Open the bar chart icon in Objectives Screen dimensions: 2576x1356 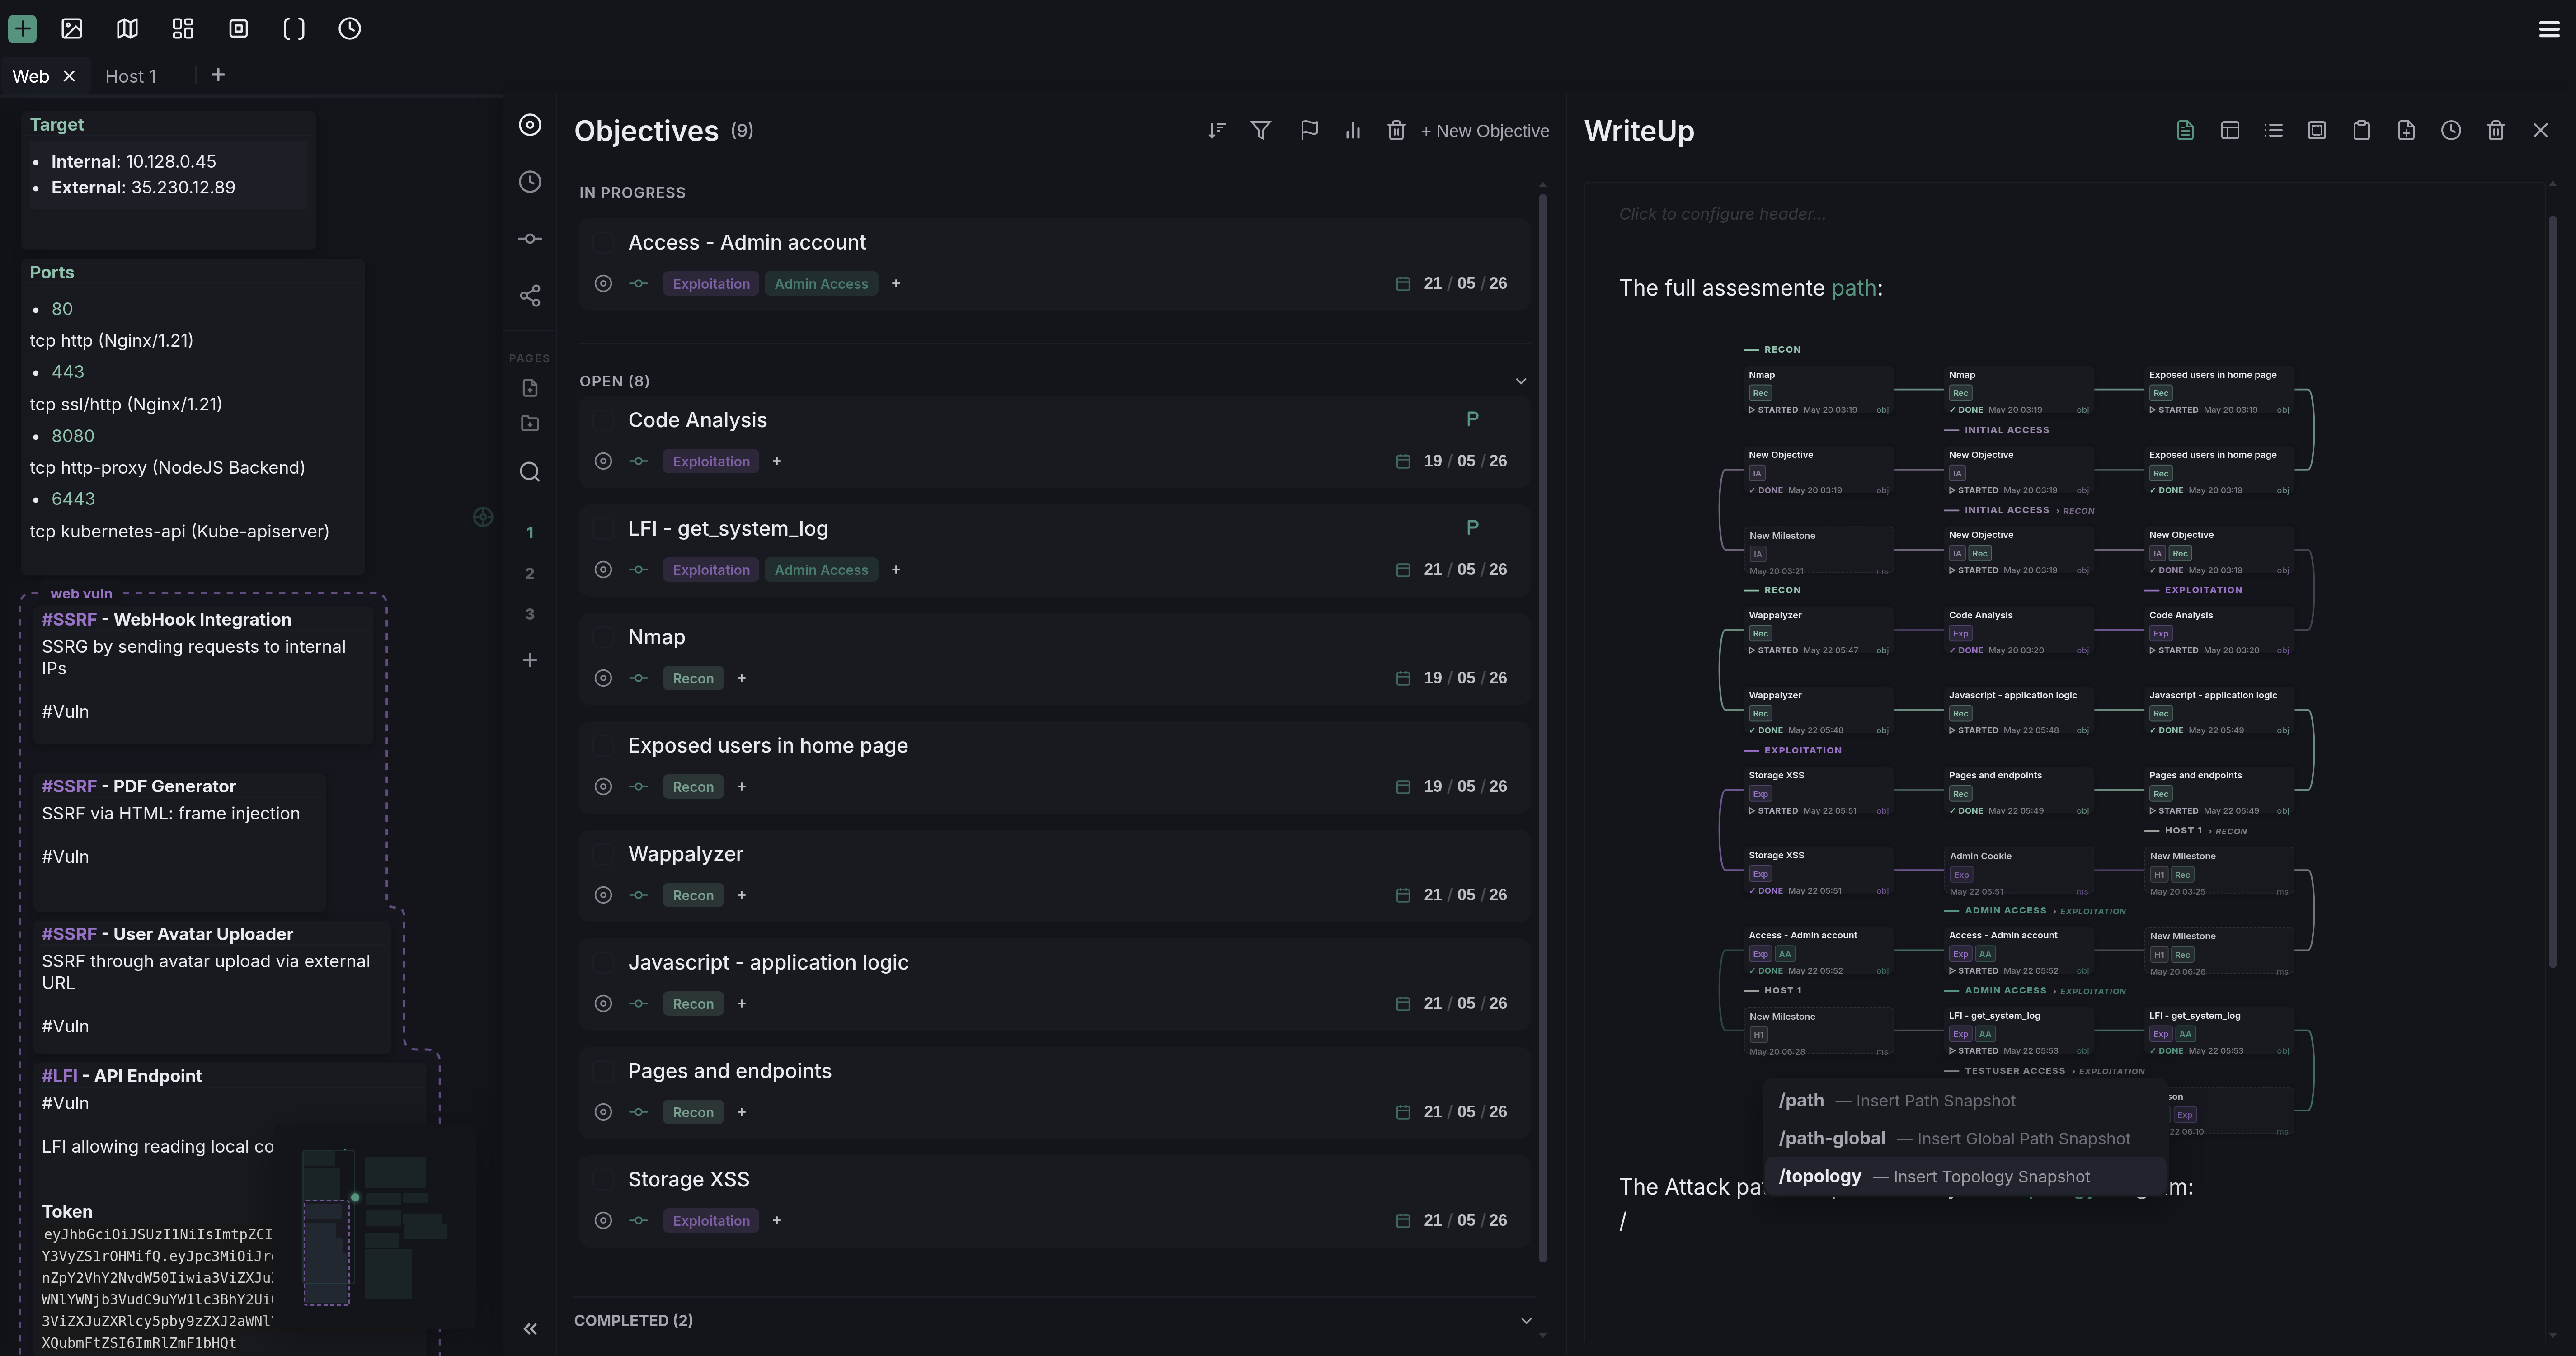(1353, 130)
